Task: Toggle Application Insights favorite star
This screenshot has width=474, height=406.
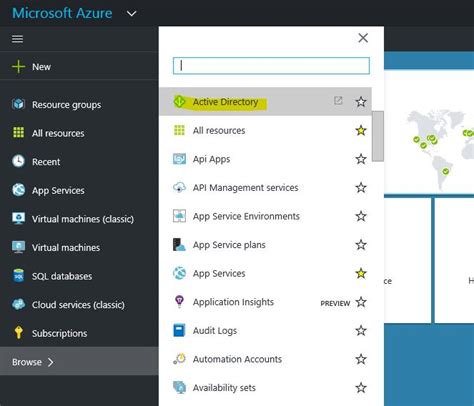Action: [x=361, y=302]
